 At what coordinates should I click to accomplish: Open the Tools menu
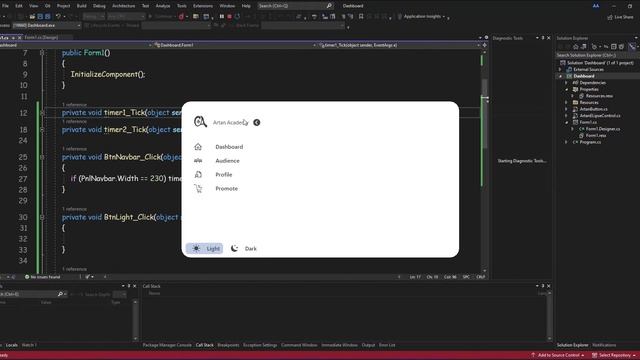[182, 6]
